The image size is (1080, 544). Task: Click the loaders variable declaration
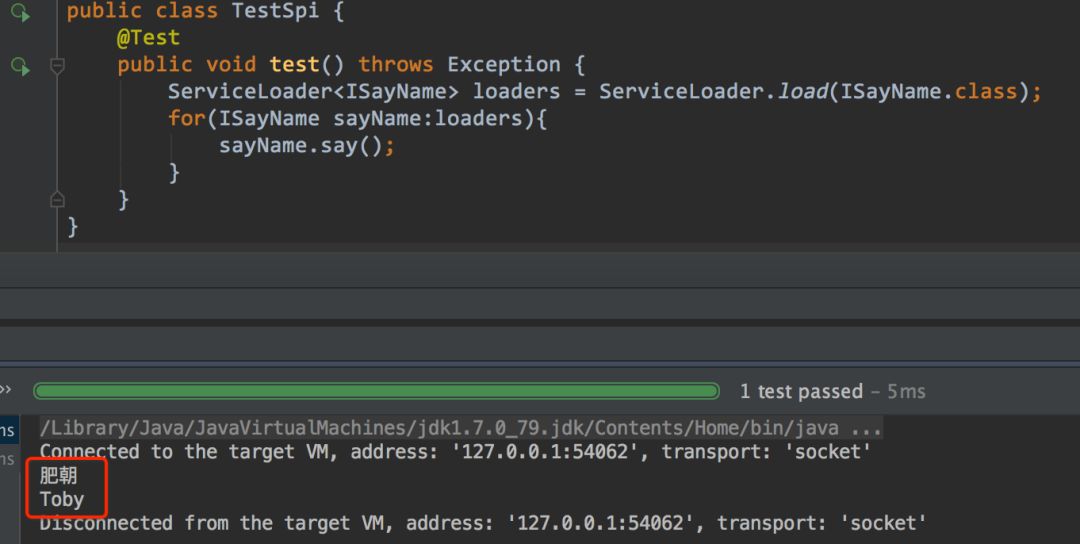(516, 91)
